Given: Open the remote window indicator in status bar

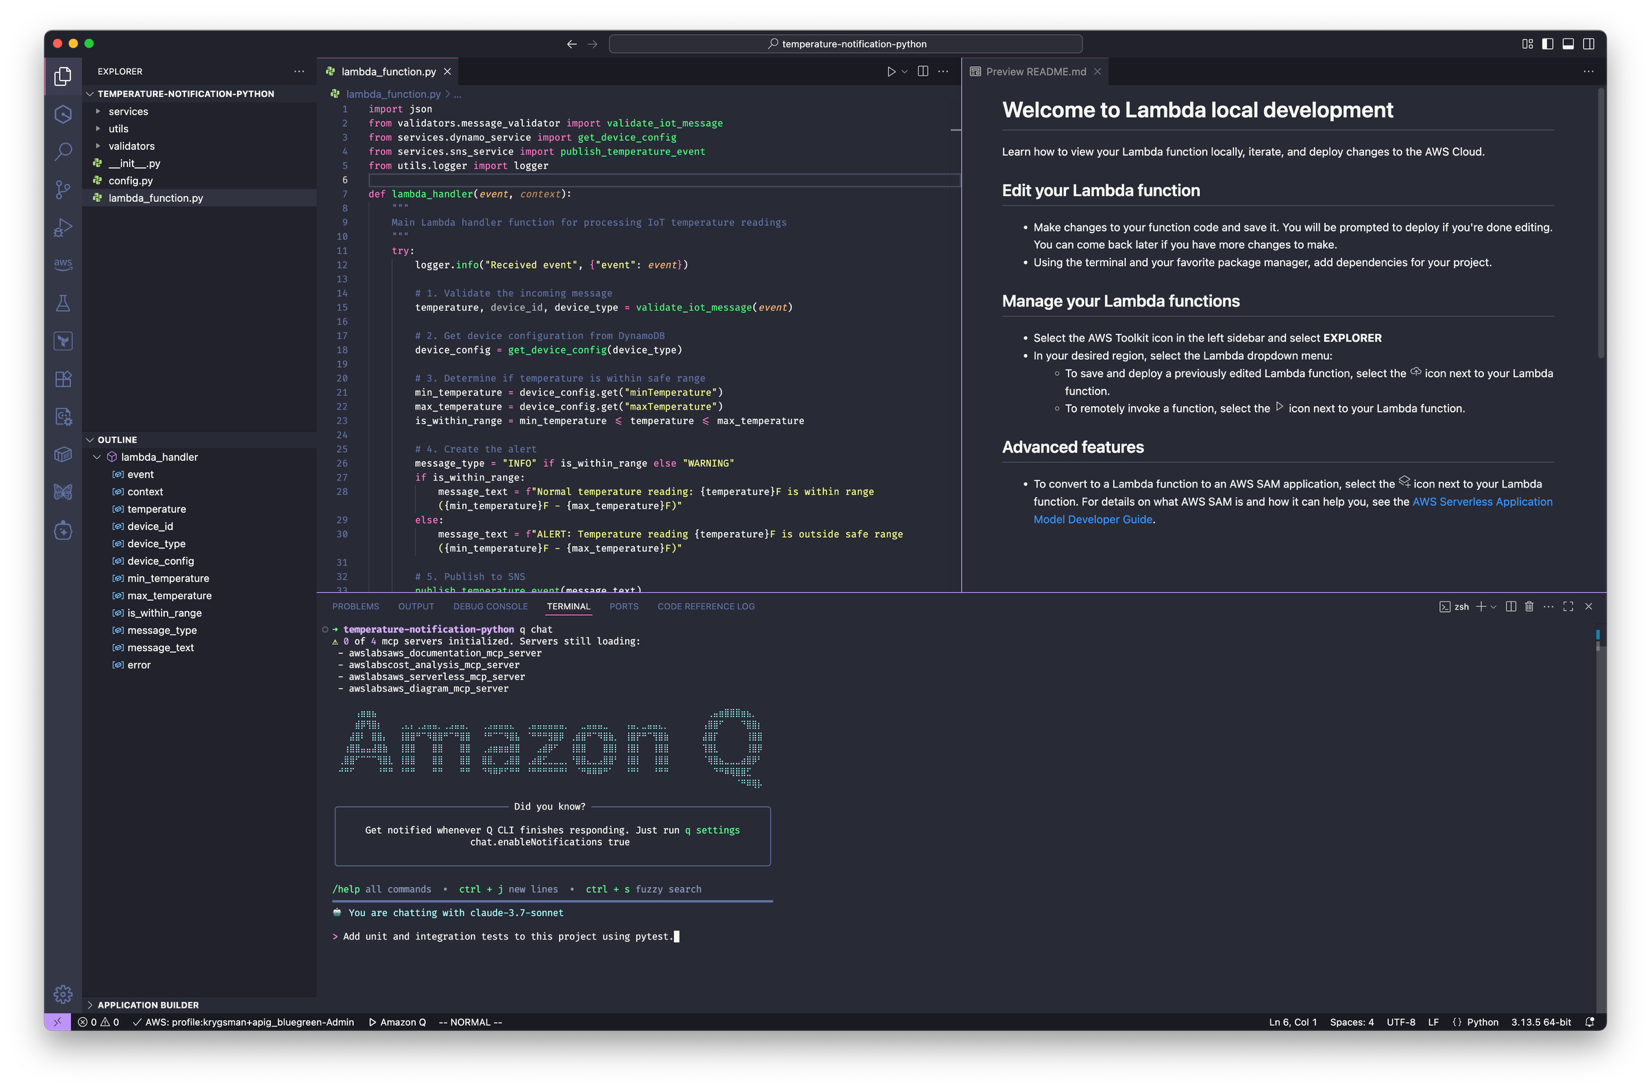Looking at the screenshot, I should [57, 1022].
